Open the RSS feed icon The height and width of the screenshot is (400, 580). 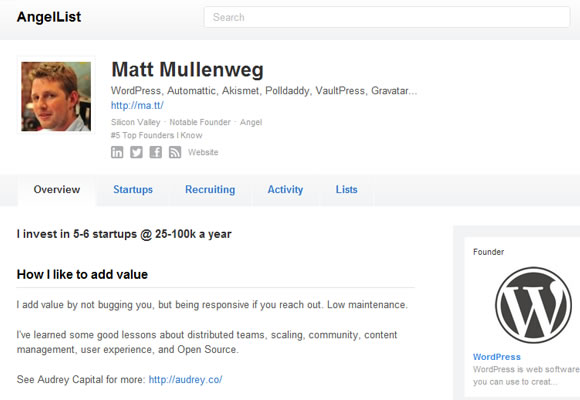175,152
